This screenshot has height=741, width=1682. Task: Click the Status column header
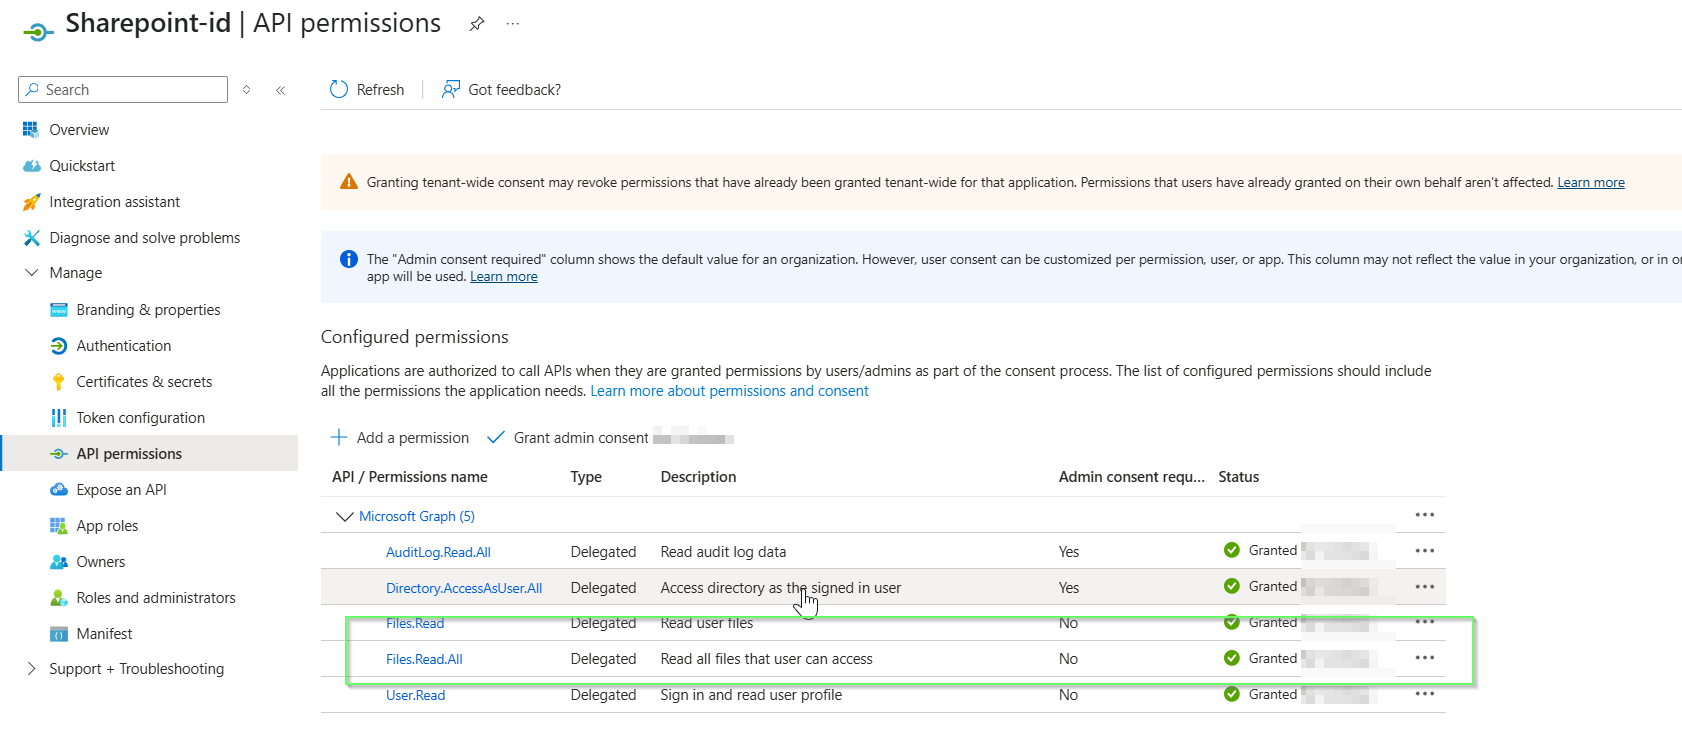1238,477
